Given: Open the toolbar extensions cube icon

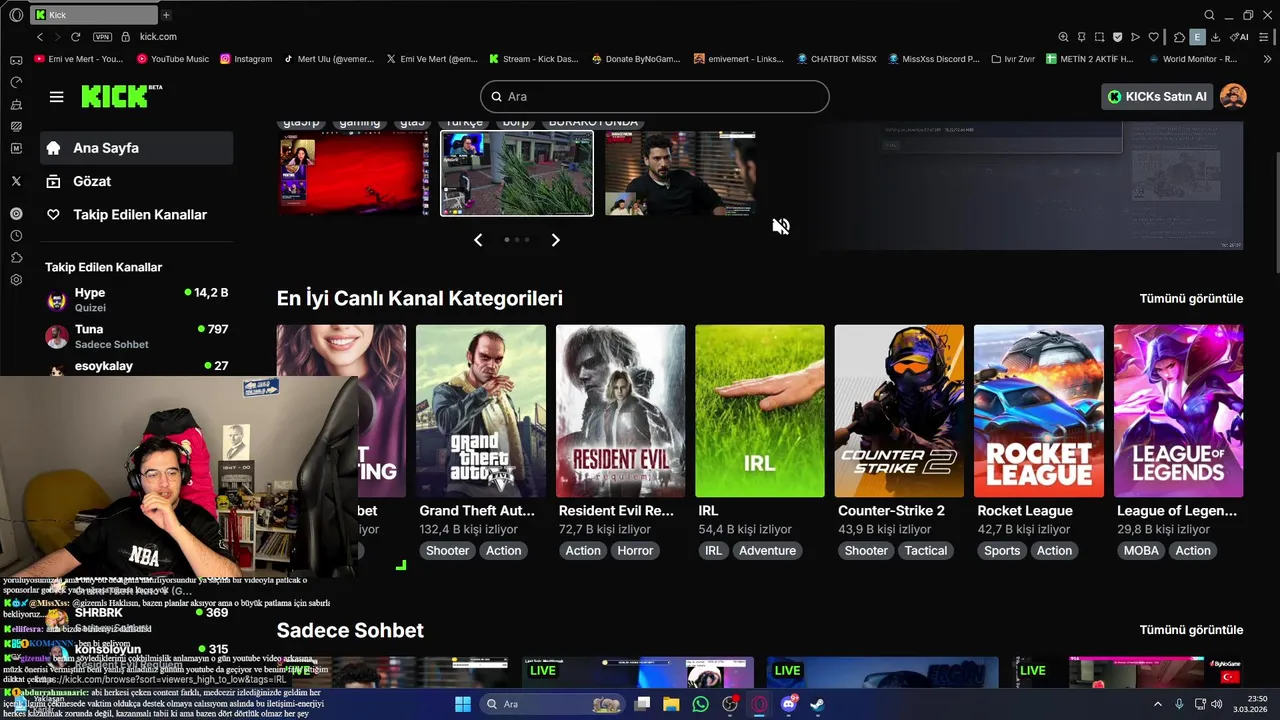Looking at the screenshot, I should pyautogui.click(x=1179, y=37).
